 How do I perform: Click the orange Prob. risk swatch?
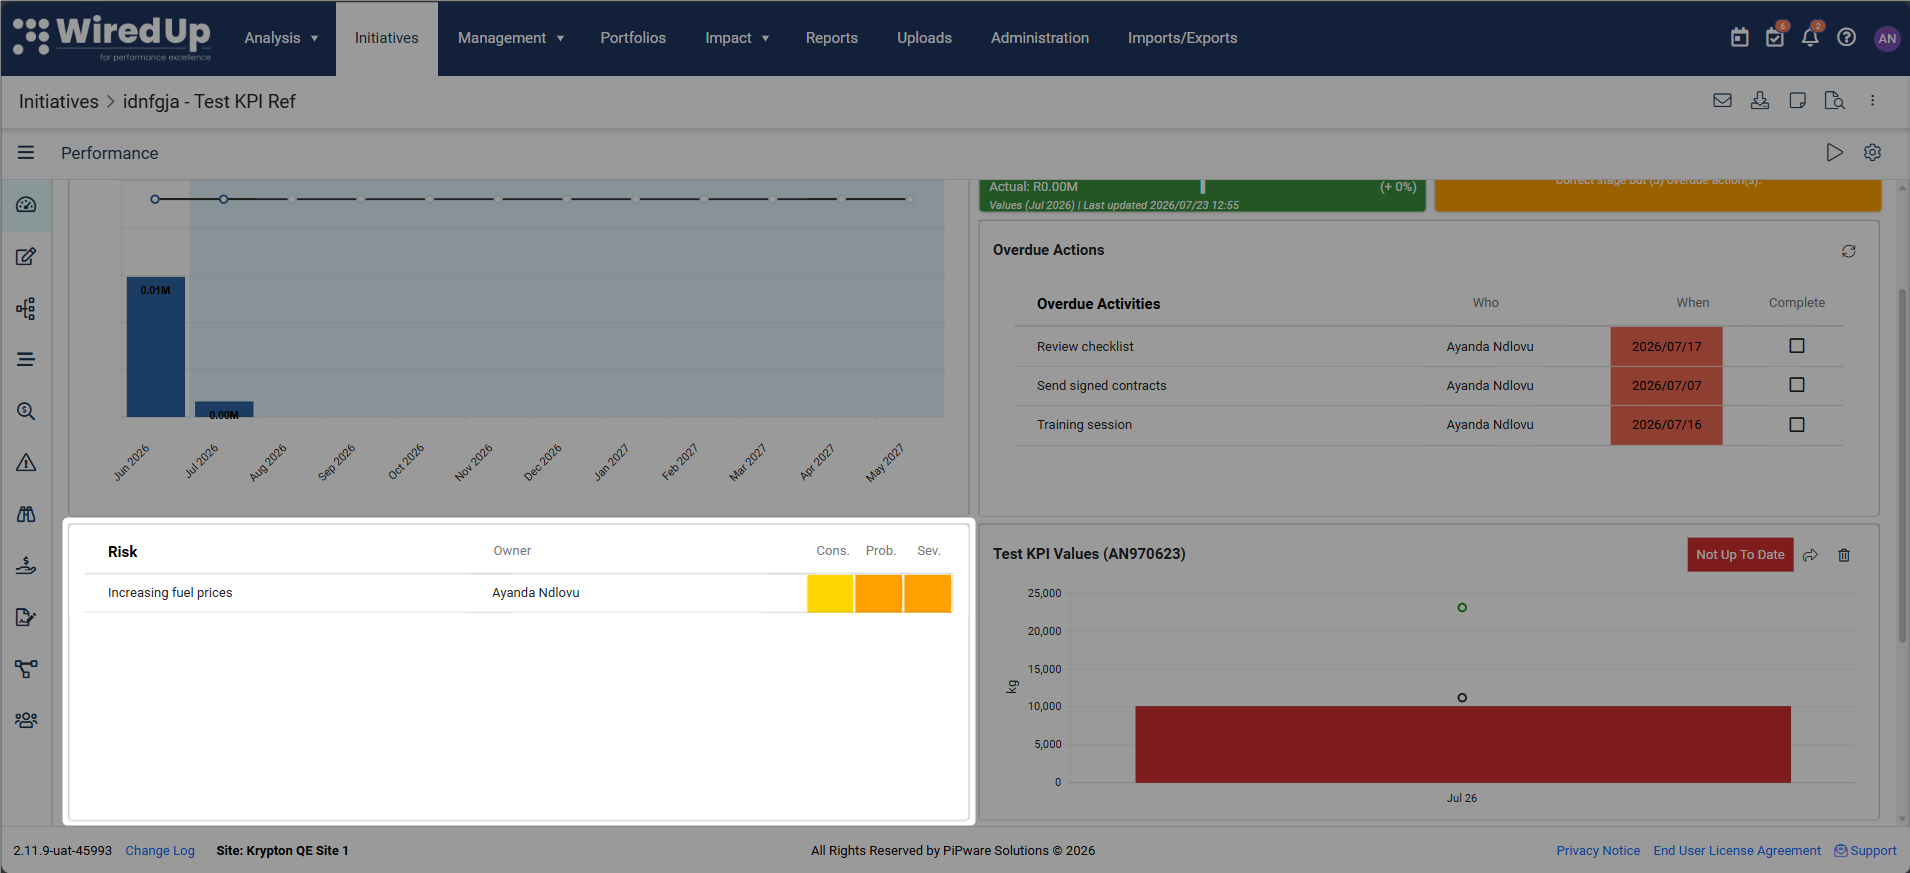(879, 593)
